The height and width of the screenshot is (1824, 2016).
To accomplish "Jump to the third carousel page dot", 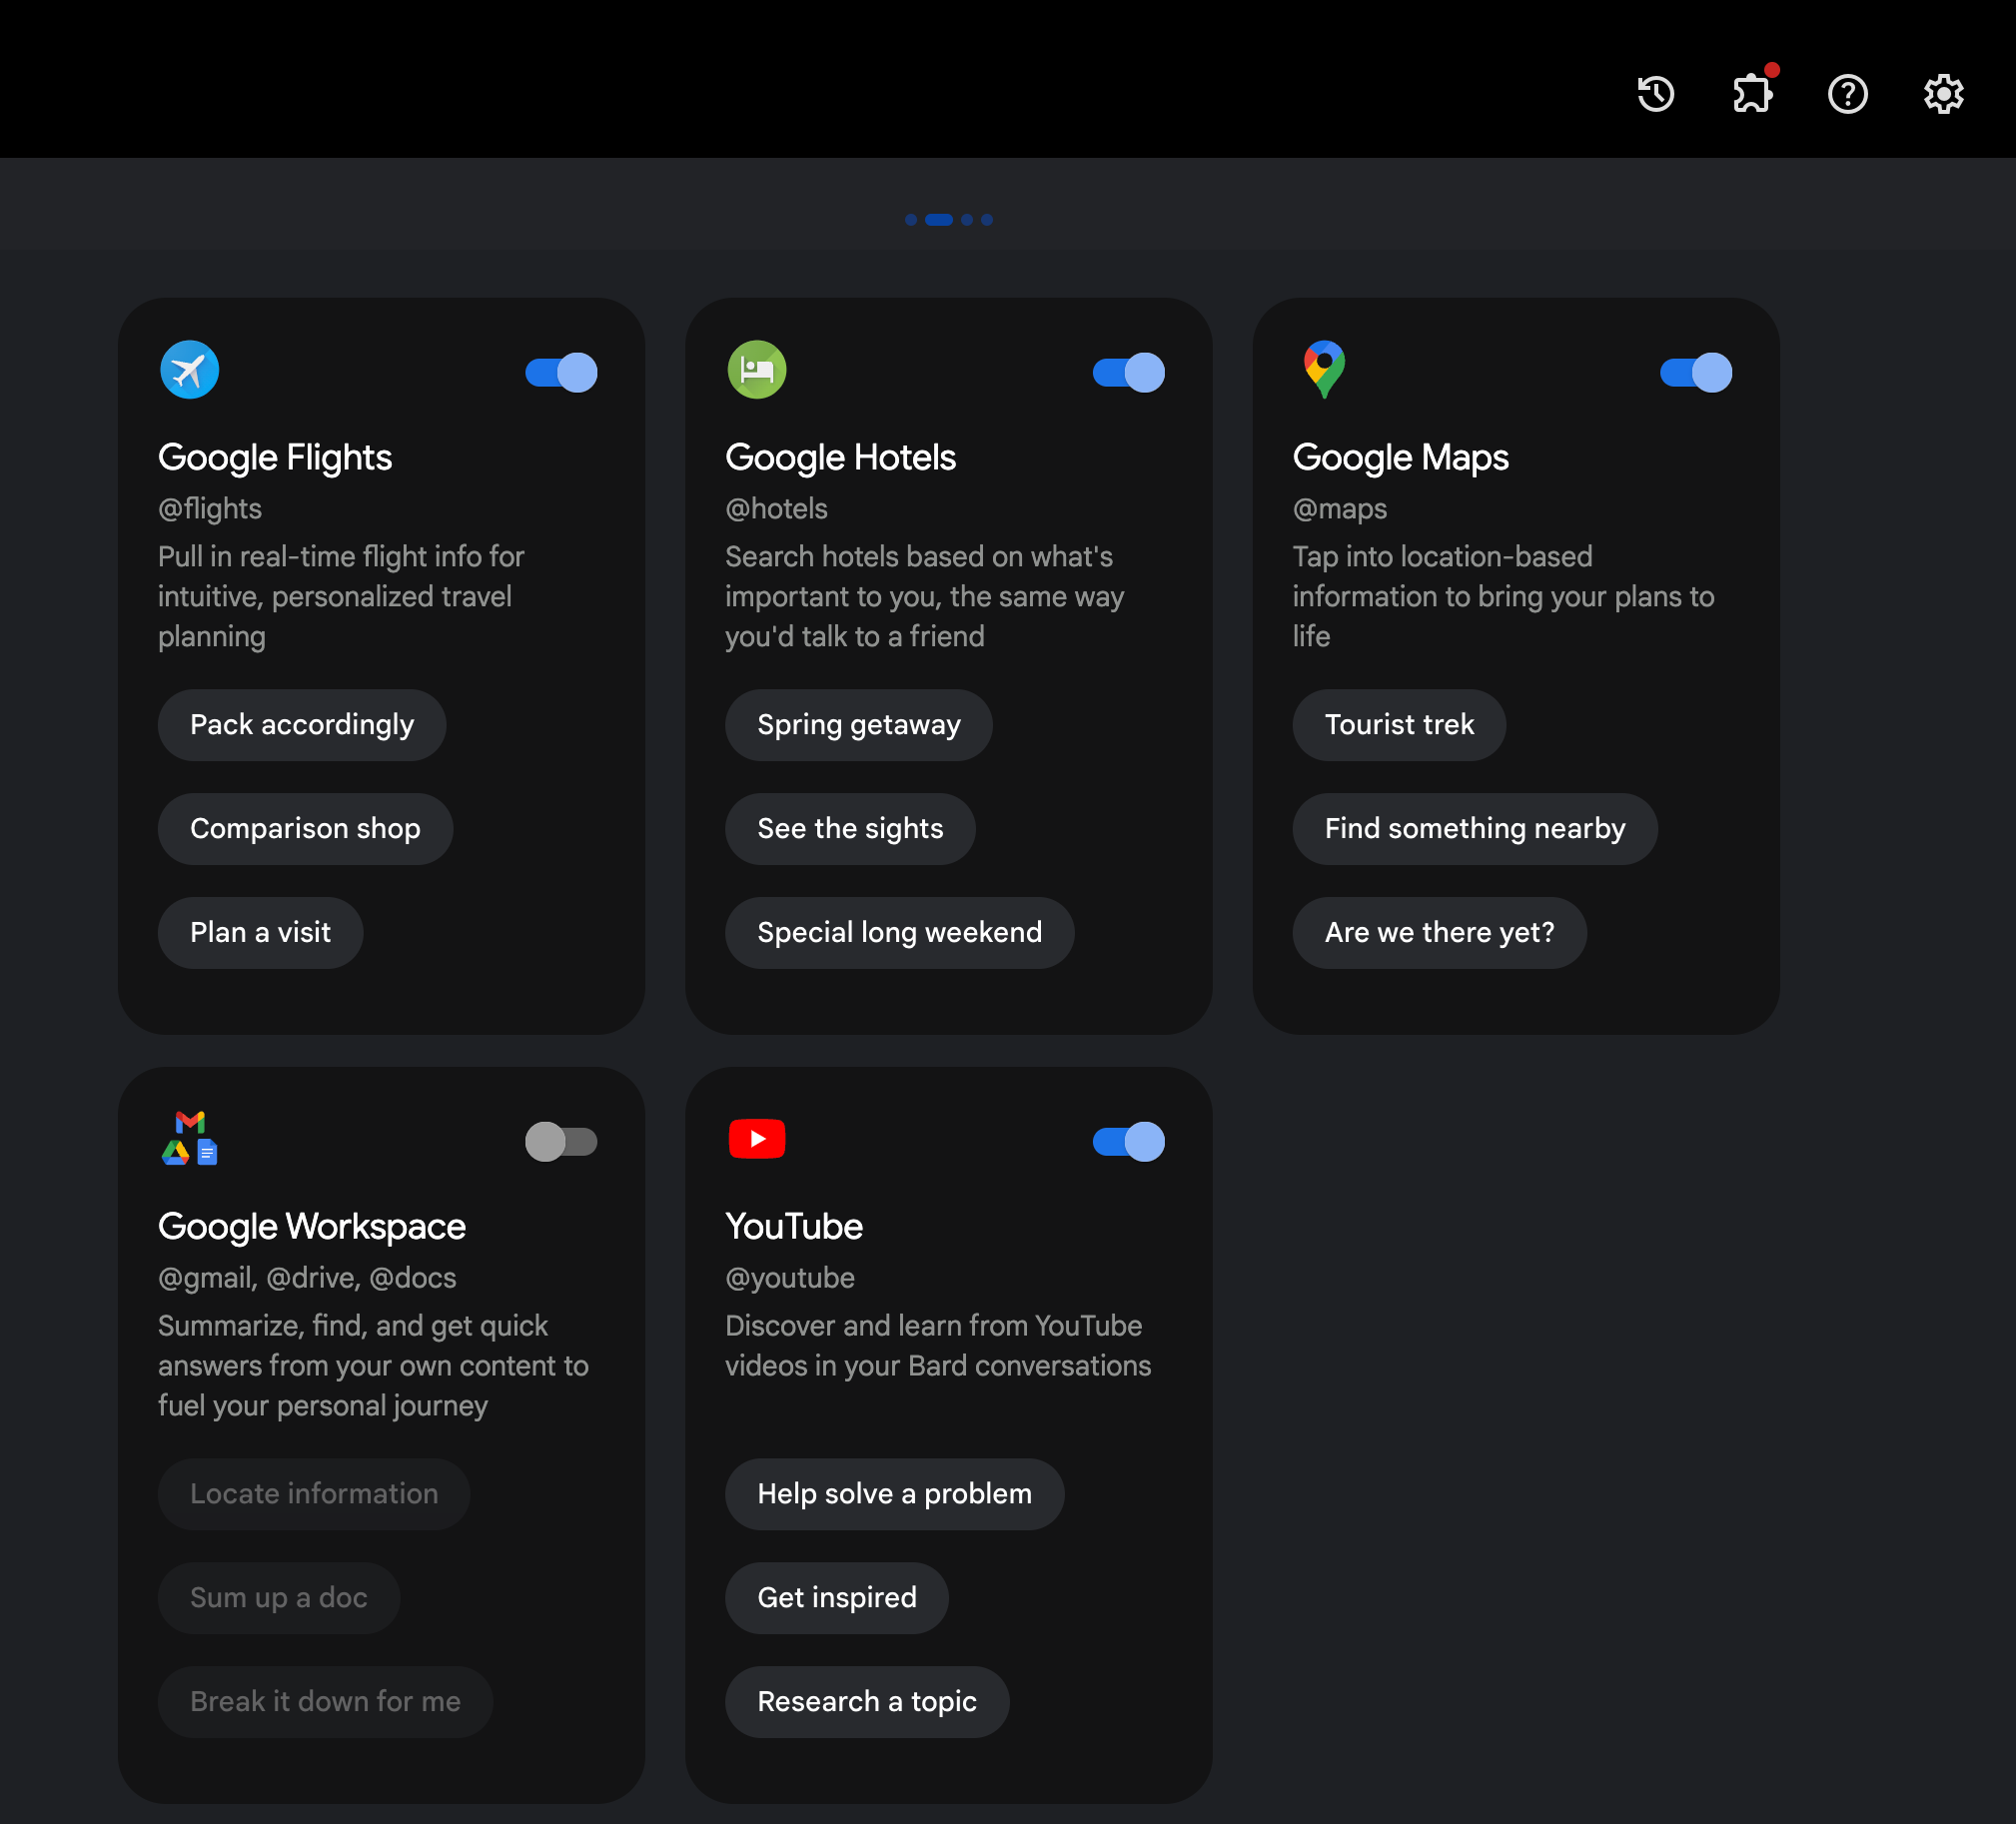I will click(x=967, y=220).
